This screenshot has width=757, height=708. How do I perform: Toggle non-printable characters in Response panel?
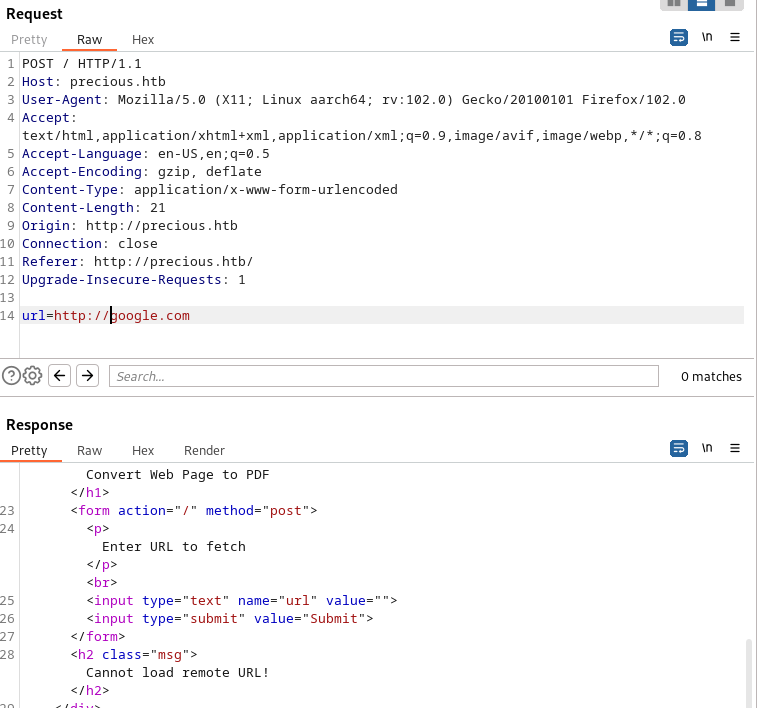pos(707,448)
